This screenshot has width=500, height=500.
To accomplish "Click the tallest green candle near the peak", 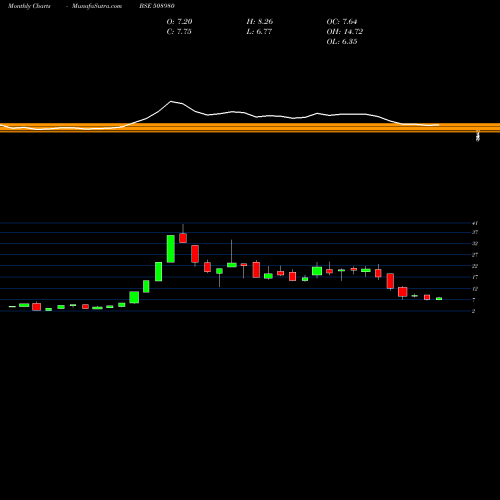I will (171, 249).
